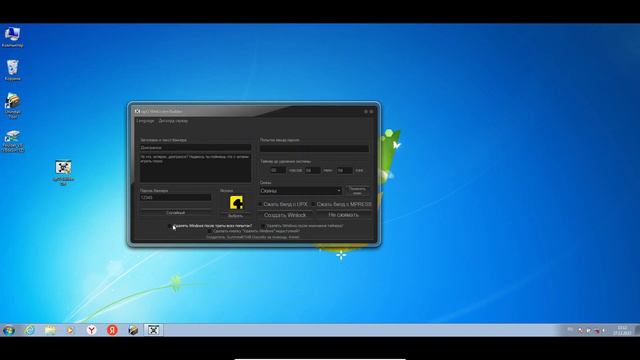Open the red Yandex Я taskbar icon
This screenshot has width=640, height=360.
112,330
